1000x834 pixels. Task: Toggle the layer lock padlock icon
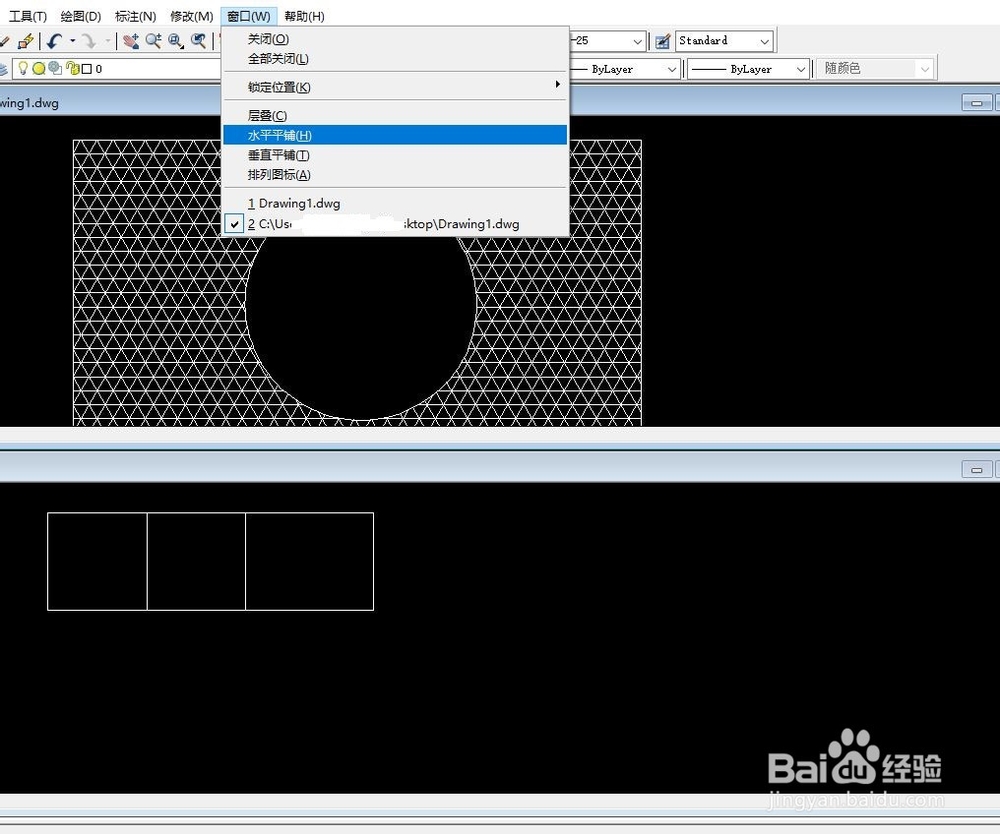72,68
